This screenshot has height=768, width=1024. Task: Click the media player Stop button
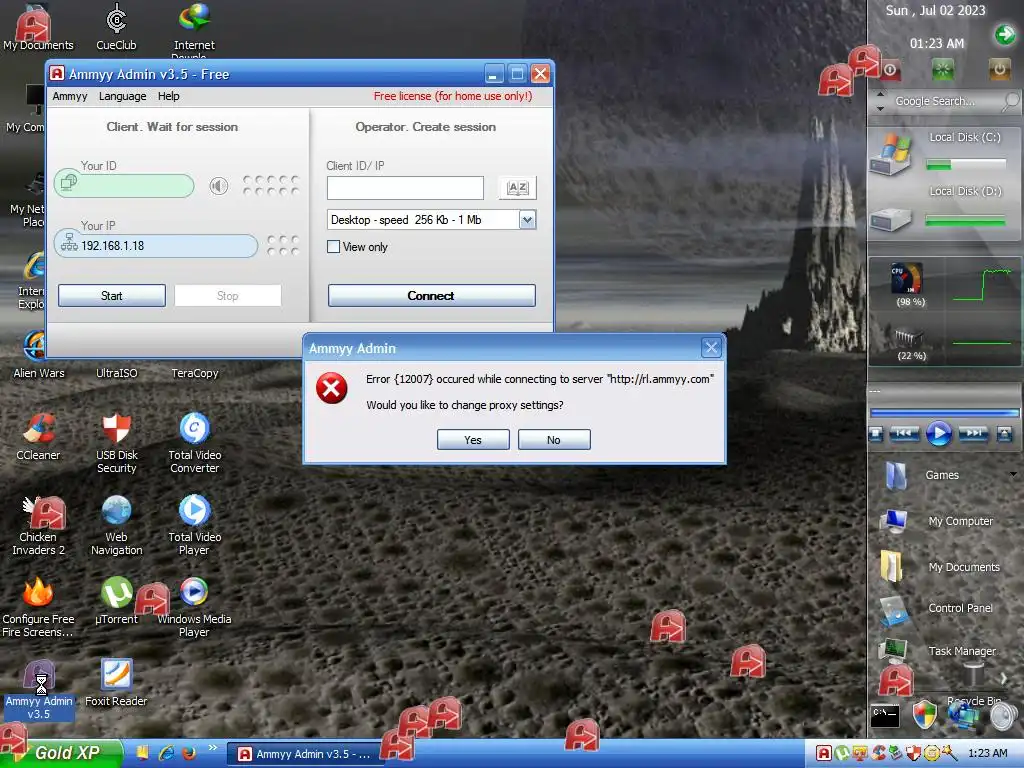876,434
